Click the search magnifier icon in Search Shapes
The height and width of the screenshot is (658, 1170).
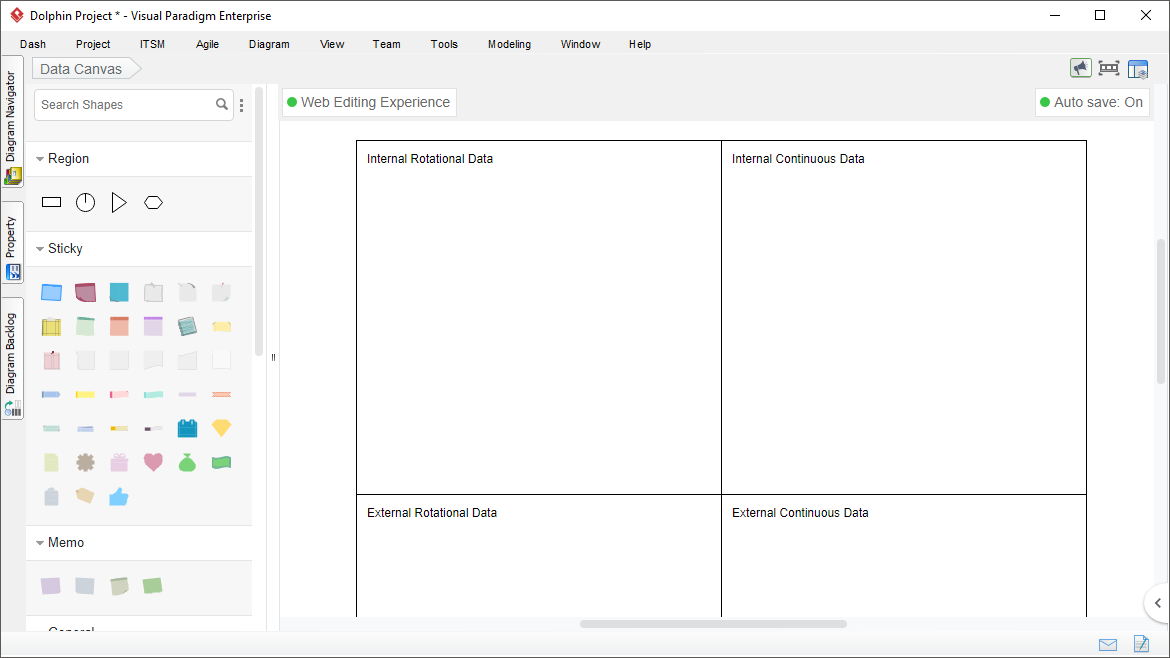tap(222, 104)
